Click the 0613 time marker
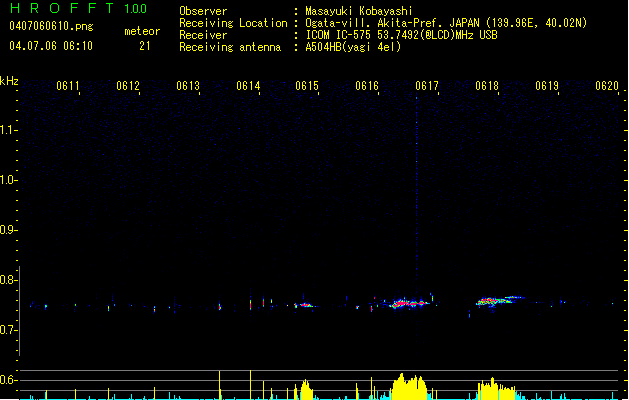Image resolution: width=629 pixels, height=400 pixels. click(x=188, y=86)
